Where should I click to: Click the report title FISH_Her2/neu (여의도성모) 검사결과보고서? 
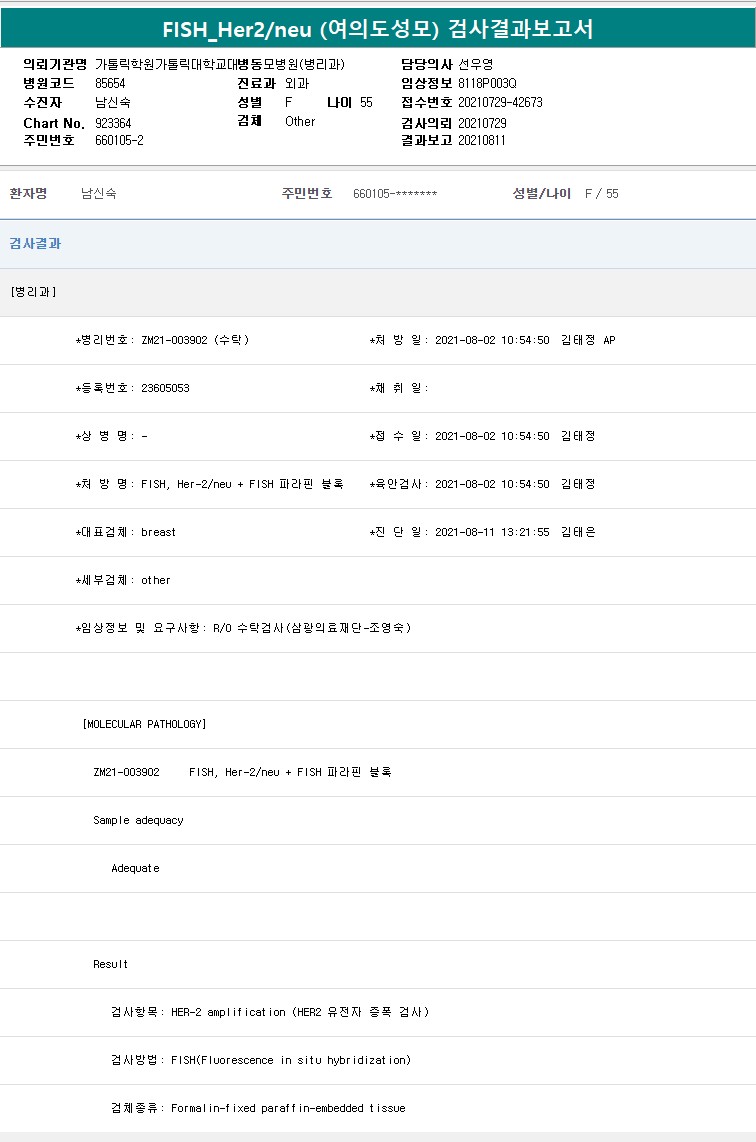pos(377,29)
